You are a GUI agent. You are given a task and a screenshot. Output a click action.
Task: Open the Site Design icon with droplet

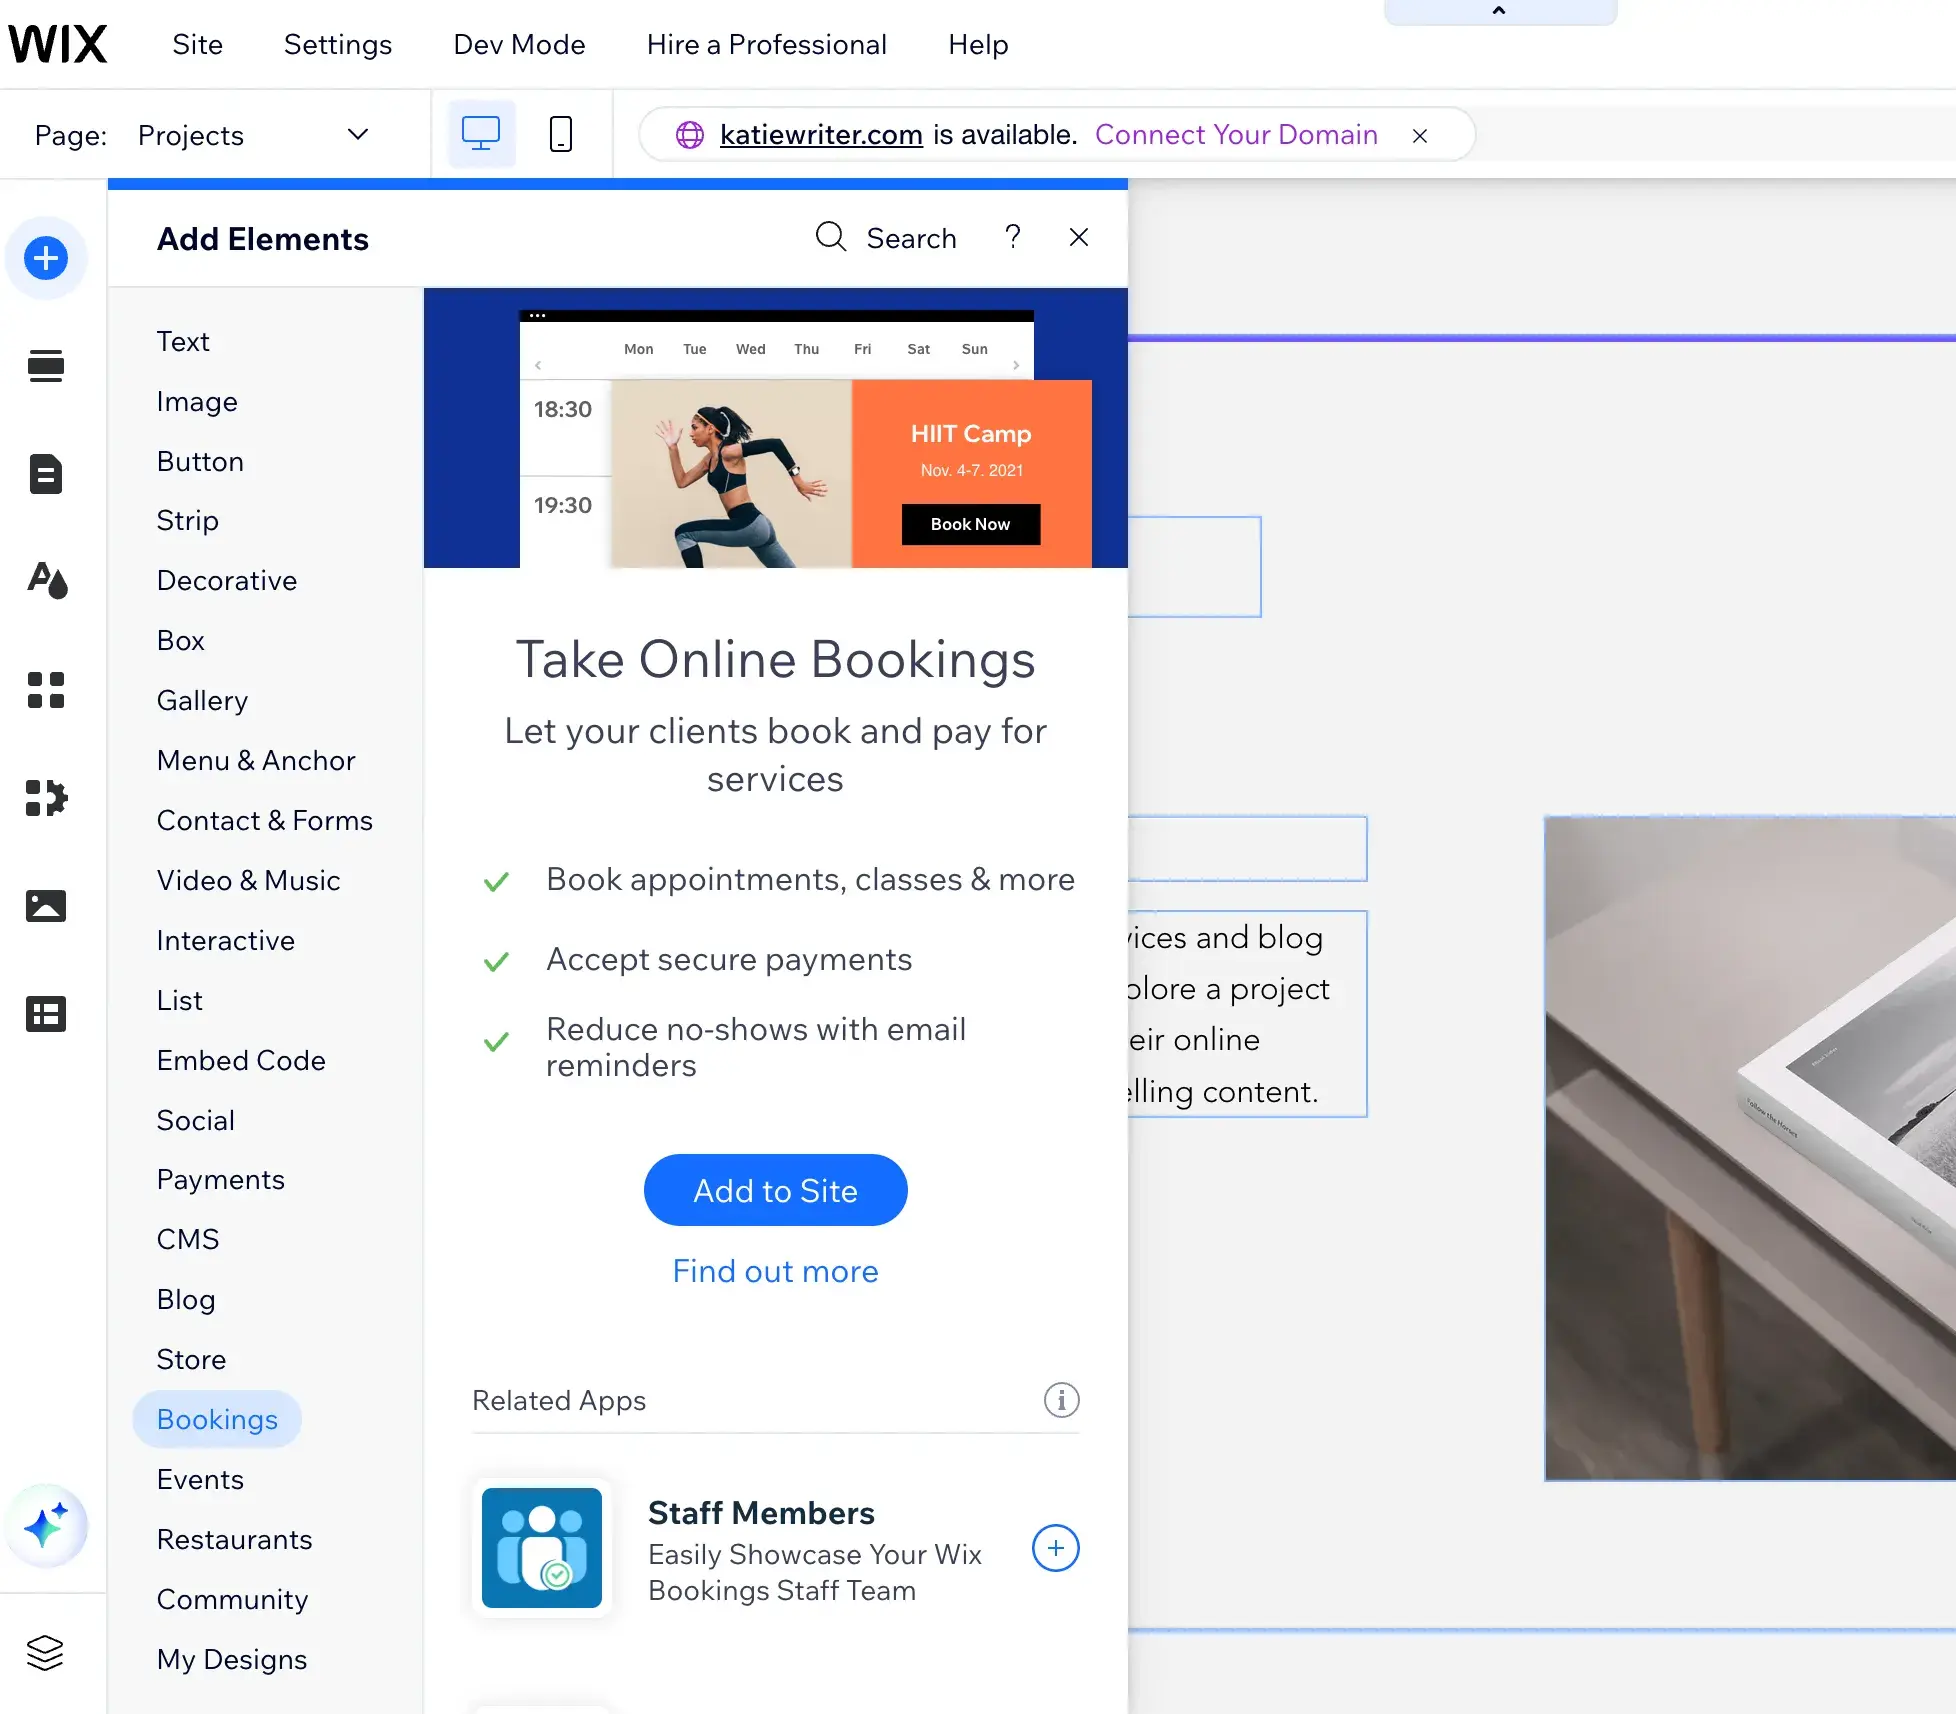pyautogui.click(x=46, y=580)
